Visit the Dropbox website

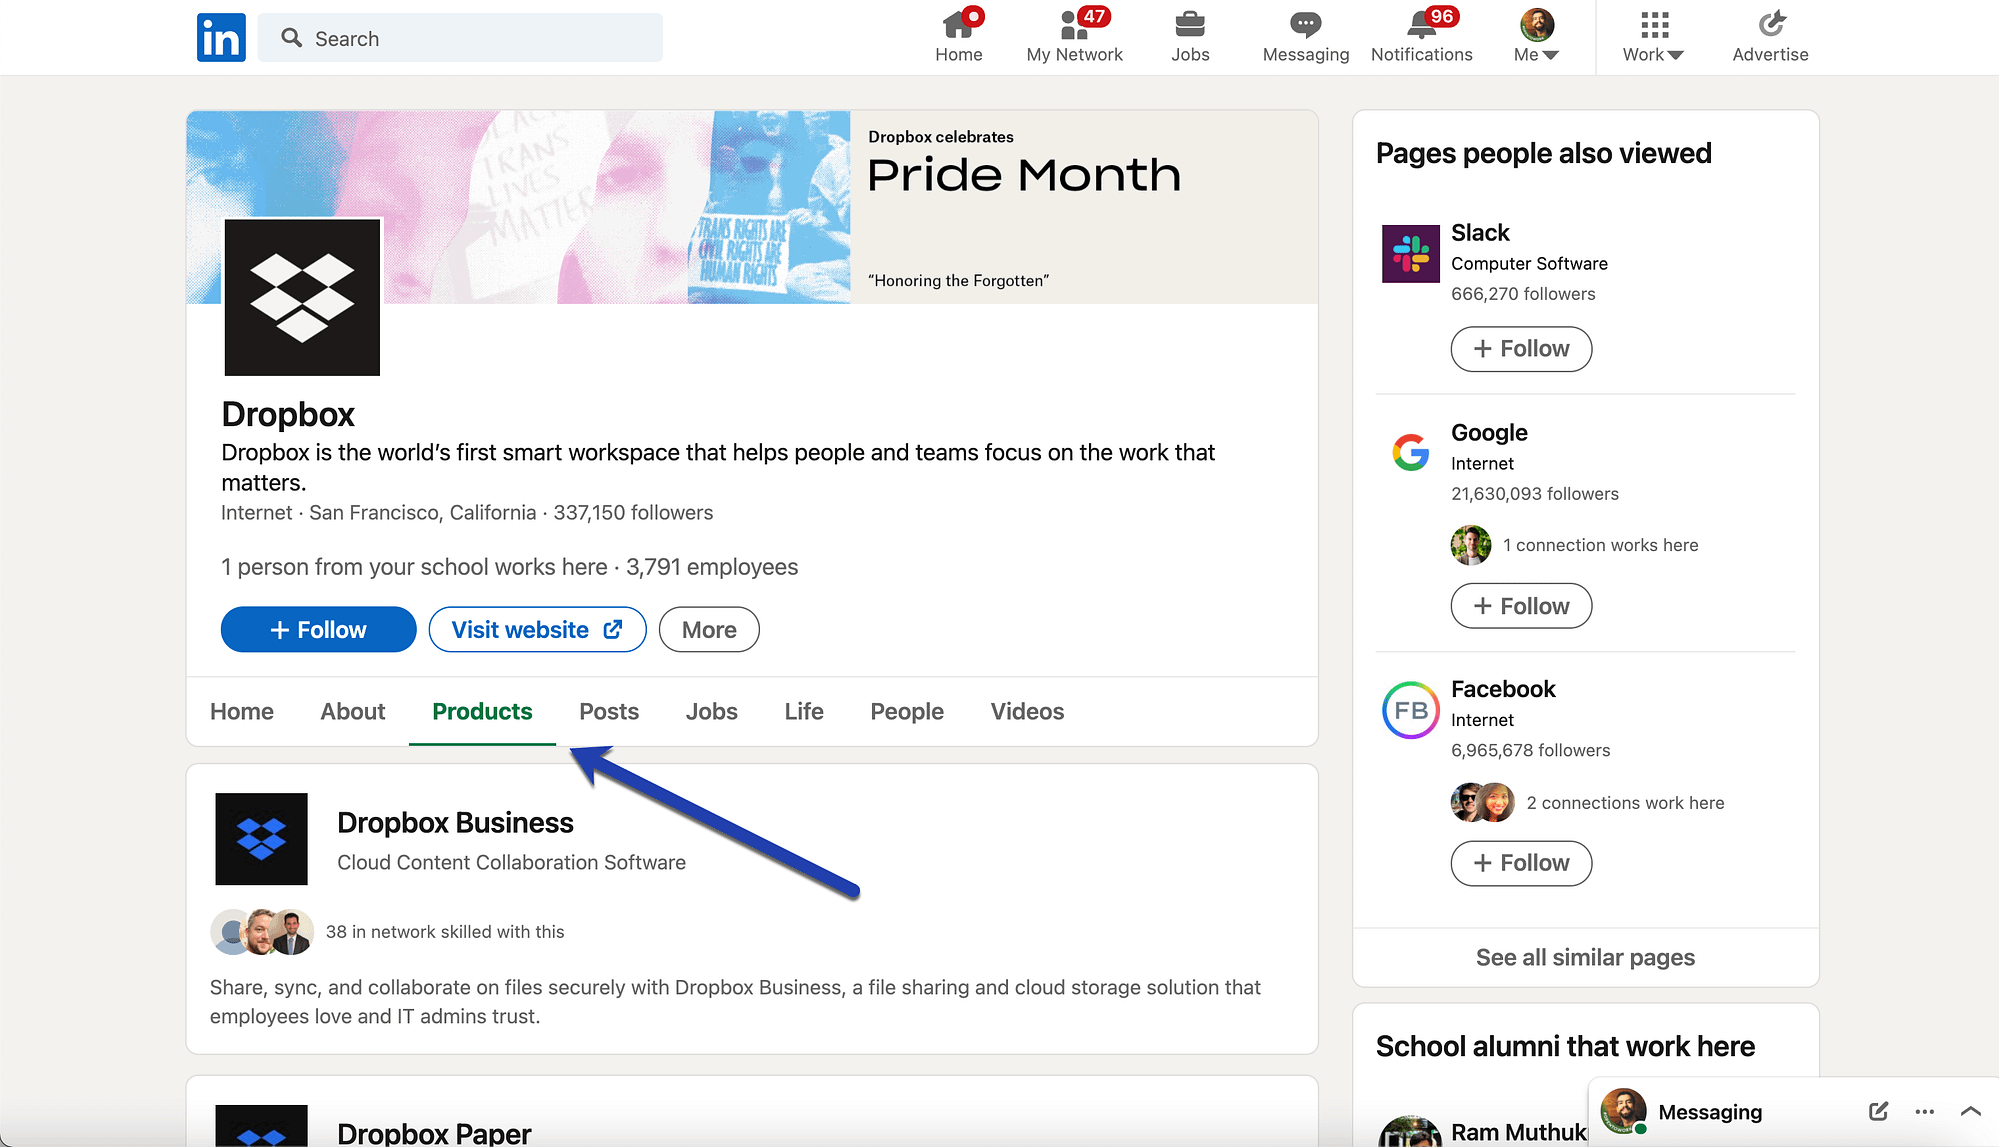pyautogui.click(x=537, y=630)
